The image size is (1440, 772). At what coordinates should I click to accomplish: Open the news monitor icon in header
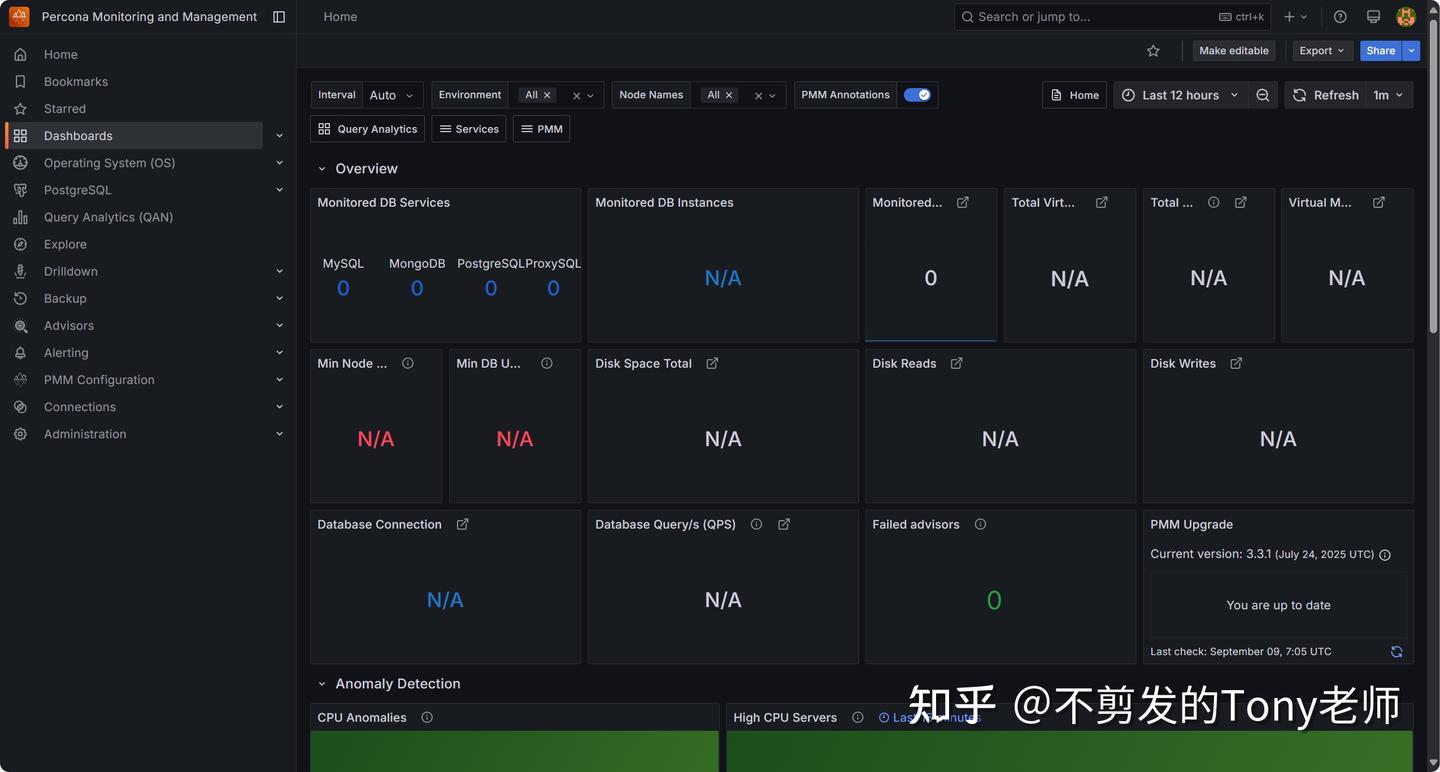(1373, 17)
